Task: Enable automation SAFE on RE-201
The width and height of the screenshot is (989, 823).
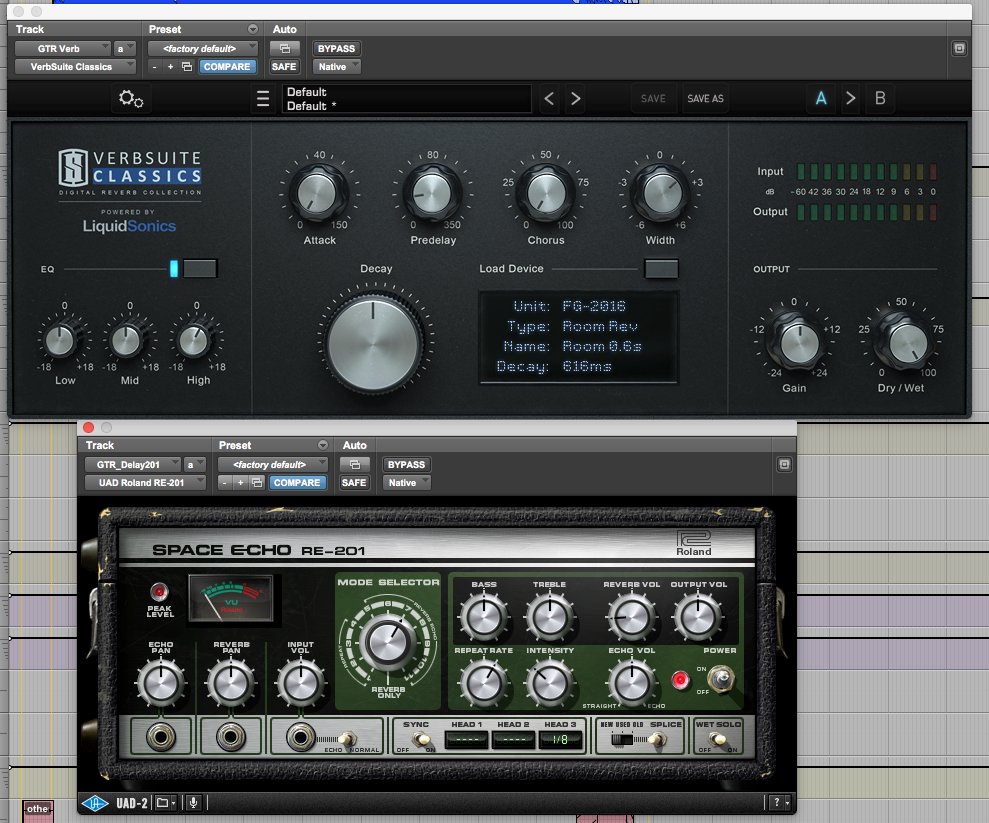Action: pos(354,482)
